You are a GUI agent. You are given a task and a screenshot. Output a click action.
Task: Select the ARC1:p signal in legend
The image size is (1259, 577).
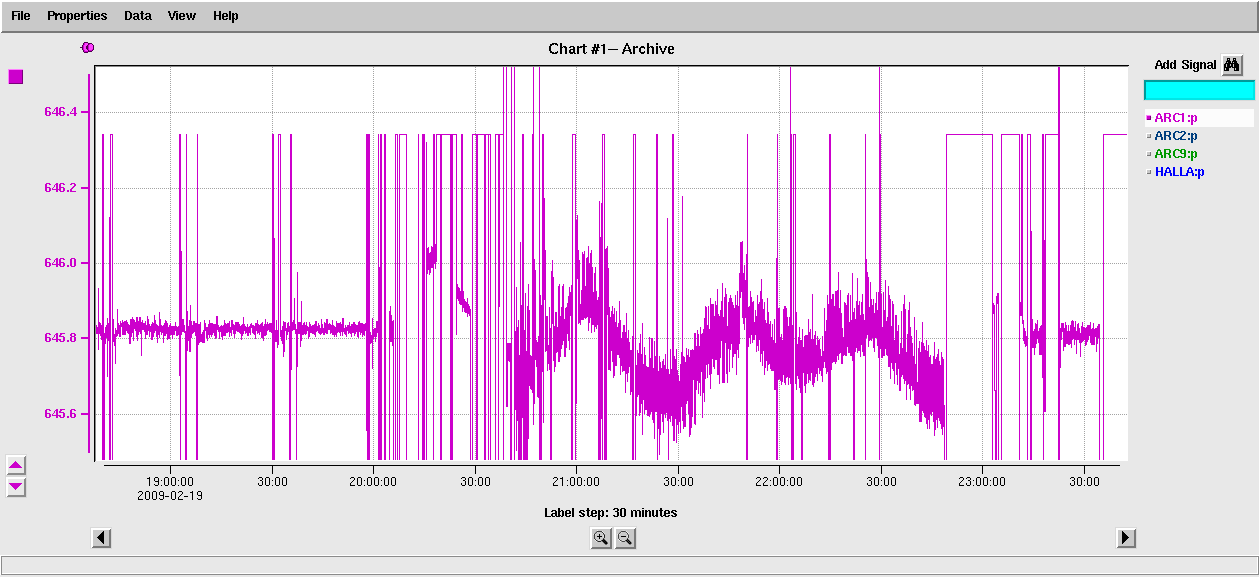[x=1176, y=117]
